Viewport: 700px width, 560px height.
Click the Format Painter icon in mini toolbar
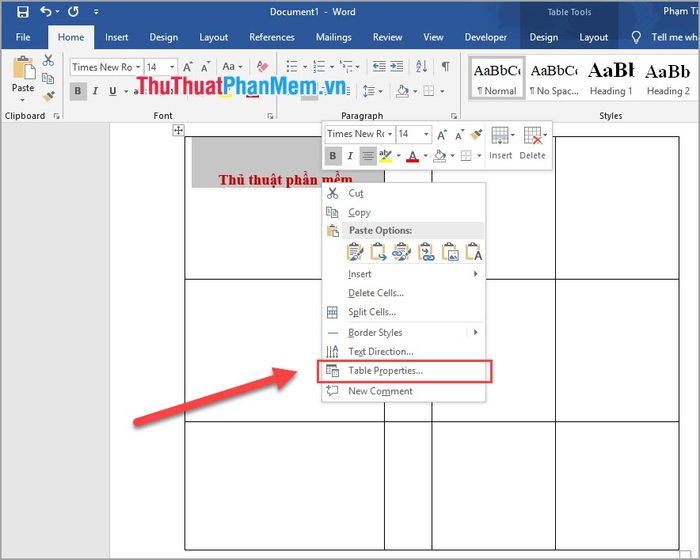(x=478, y=134)
